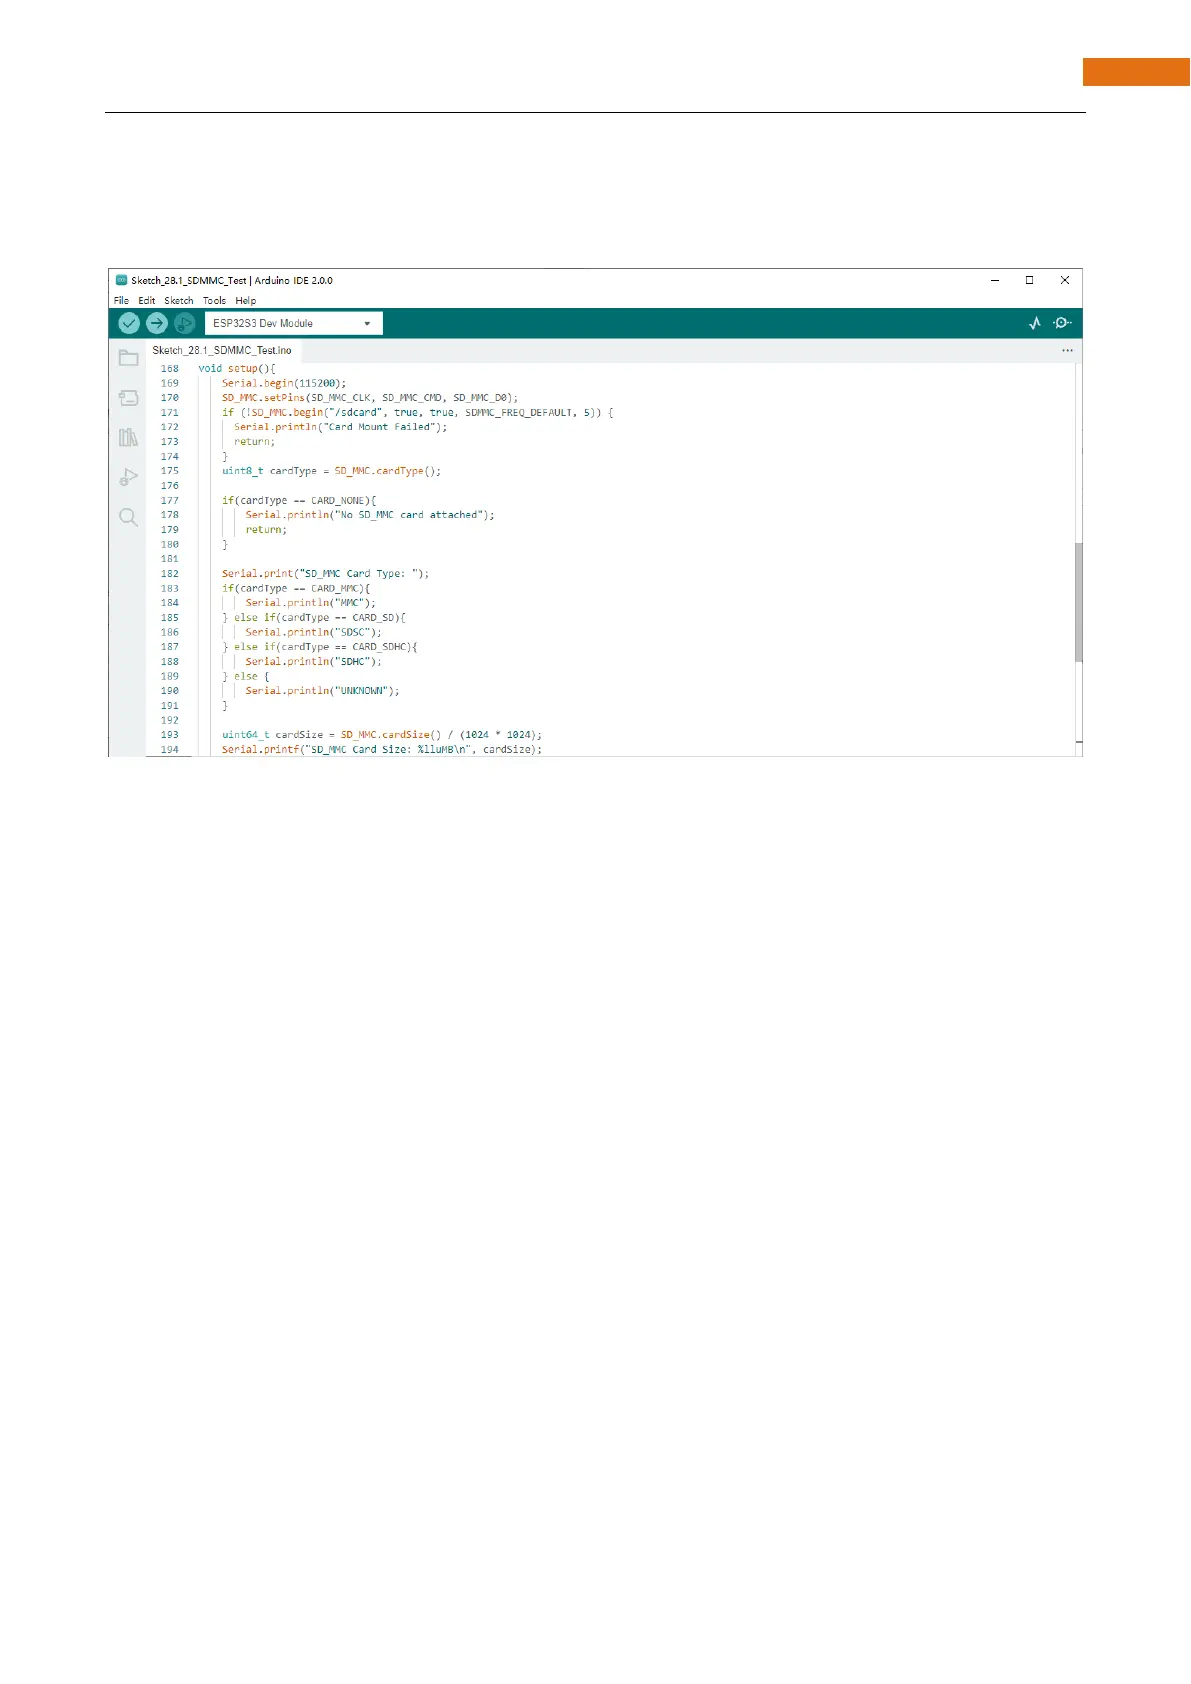
Task: Click the Upload arrow button
Action: (x=157, y=323)
